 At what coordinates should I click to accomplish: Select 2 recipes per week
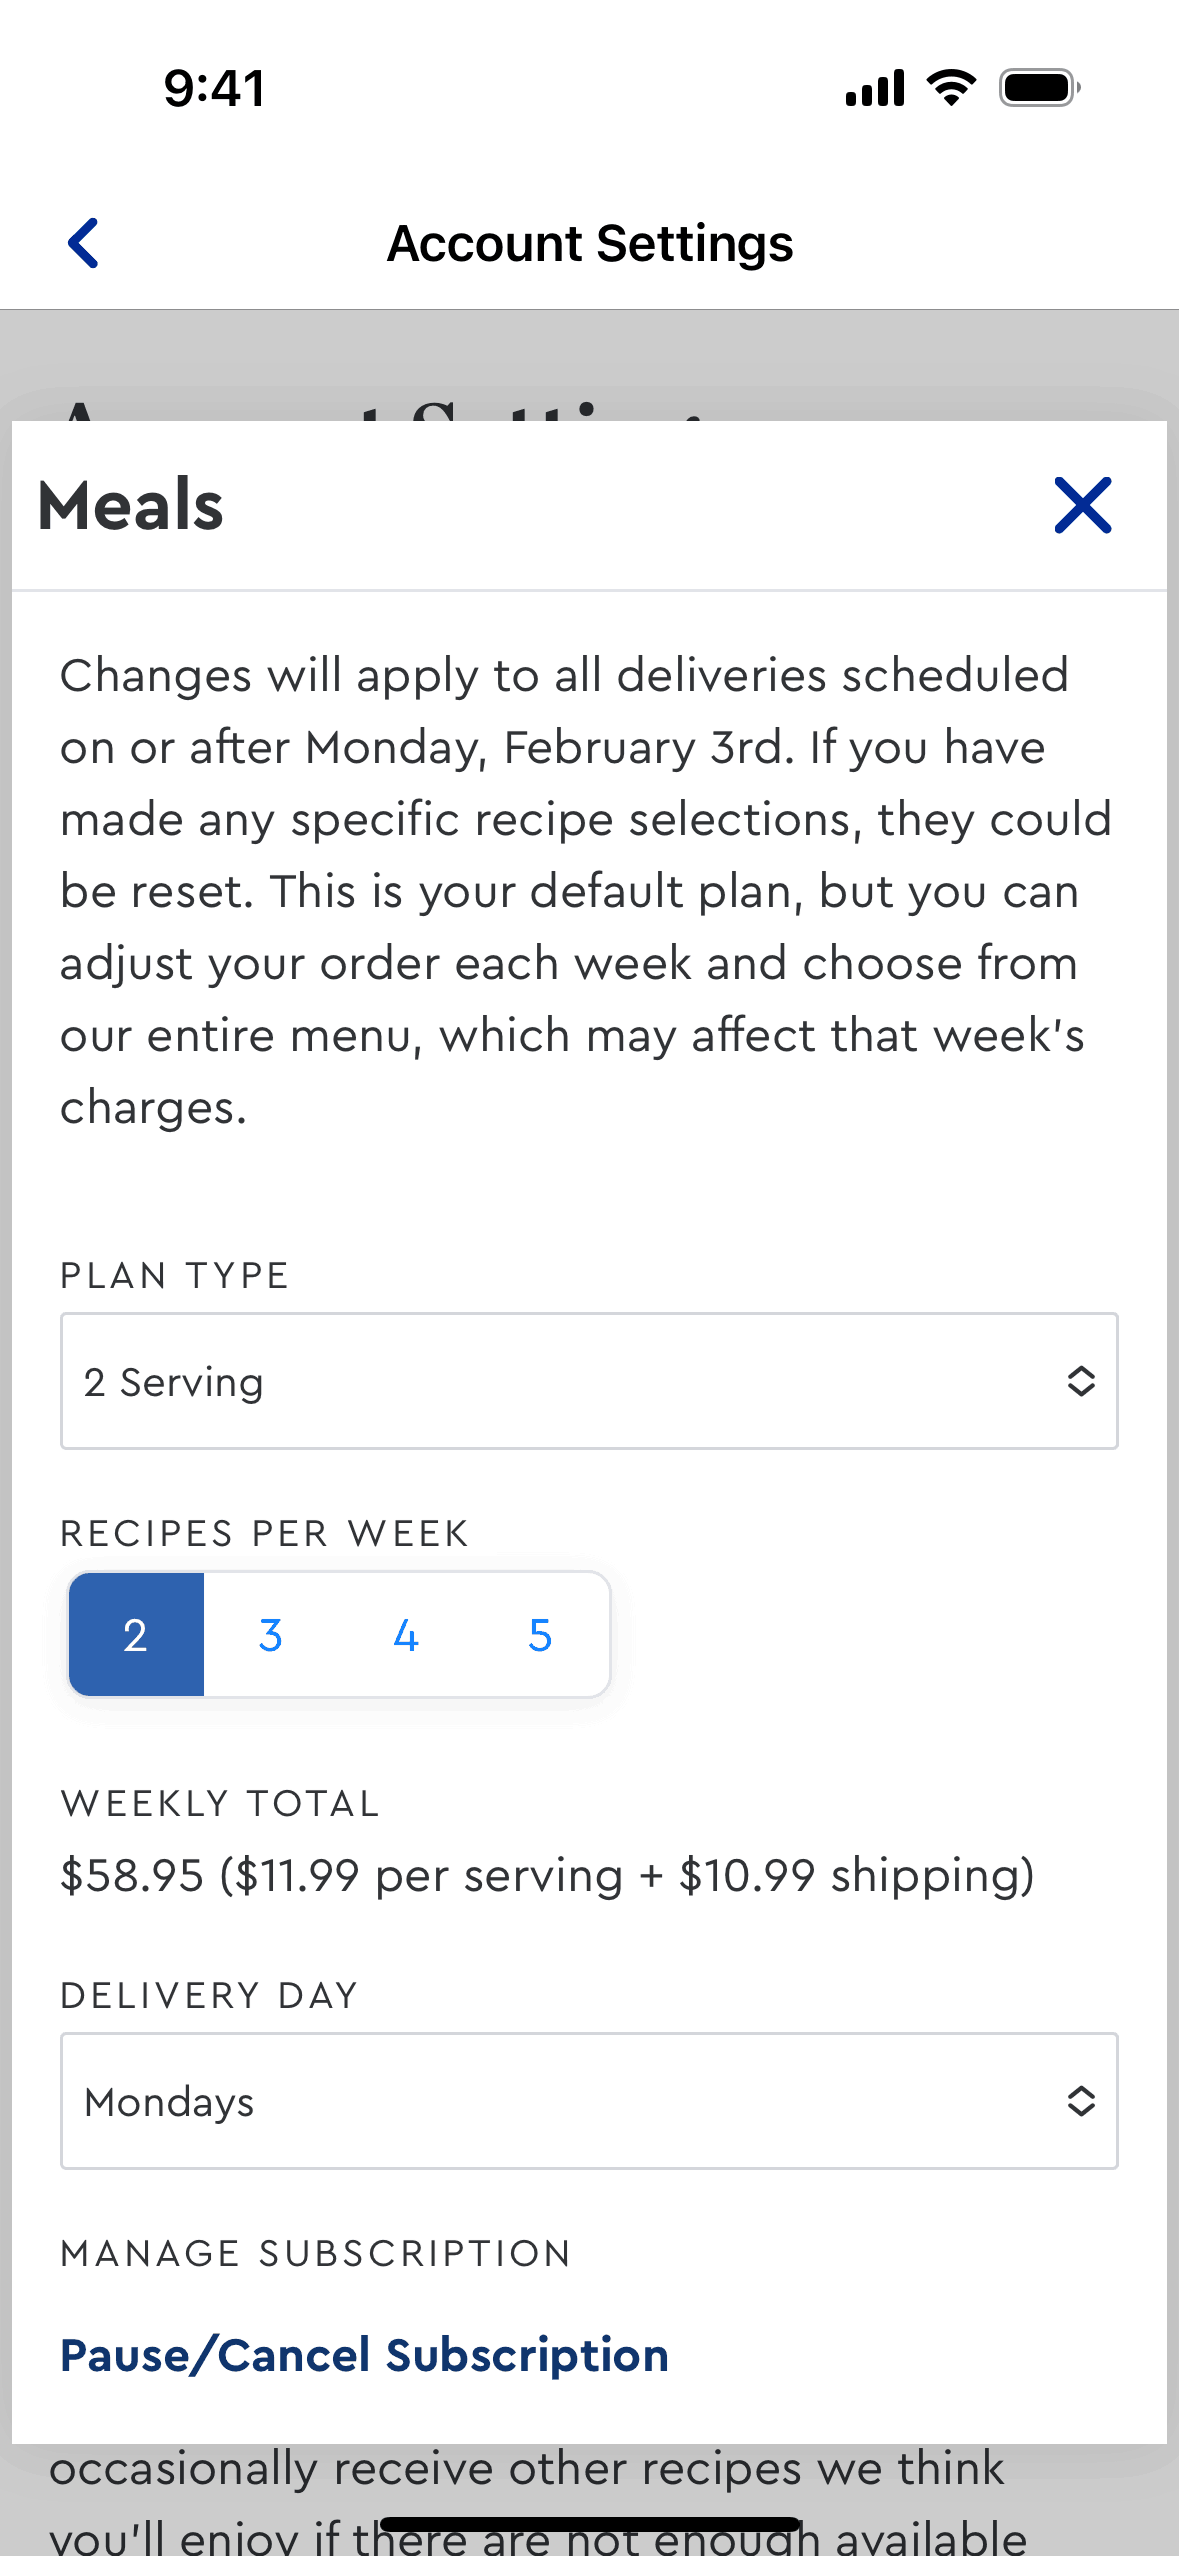pos(136,1635)
